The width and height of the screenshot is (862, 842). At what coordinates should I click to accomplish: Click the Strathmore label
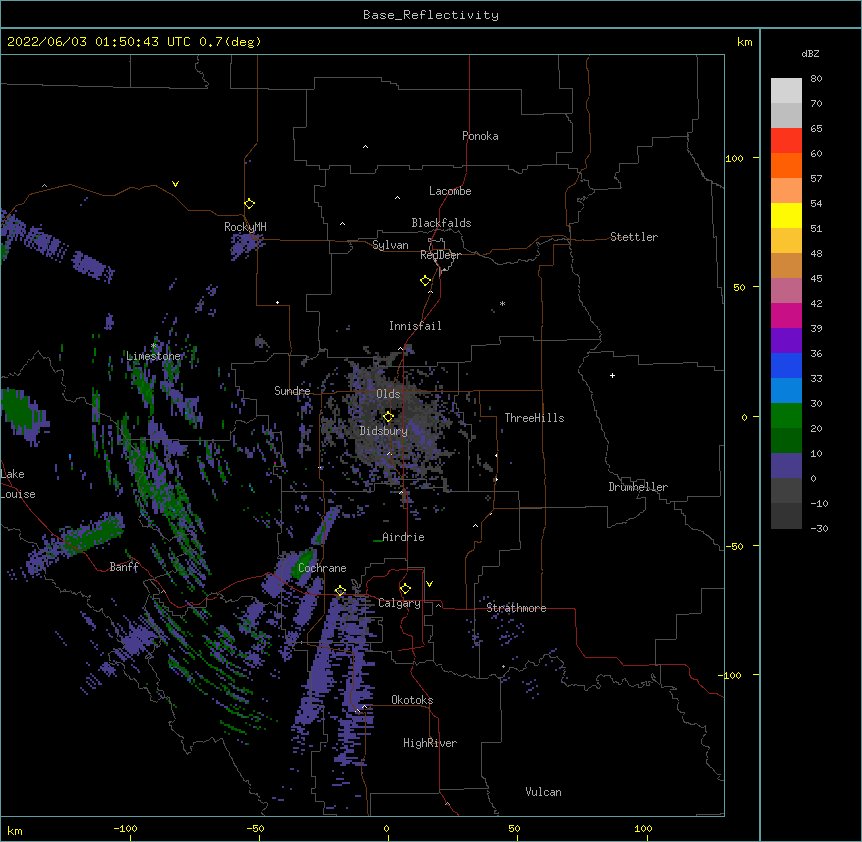516,608
